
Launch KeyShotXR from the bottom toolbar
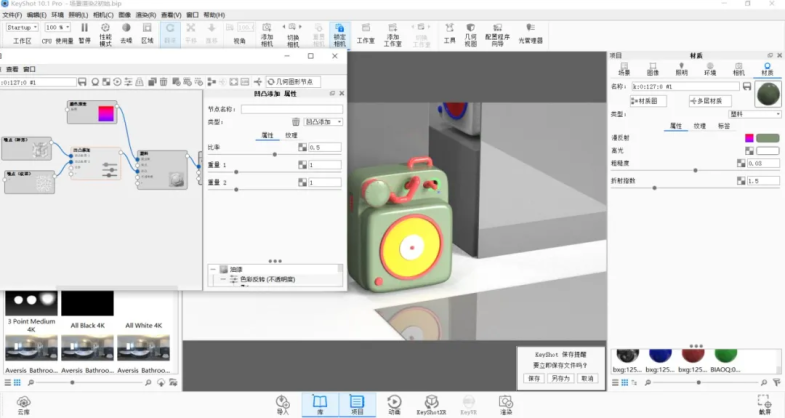point(430,402)
